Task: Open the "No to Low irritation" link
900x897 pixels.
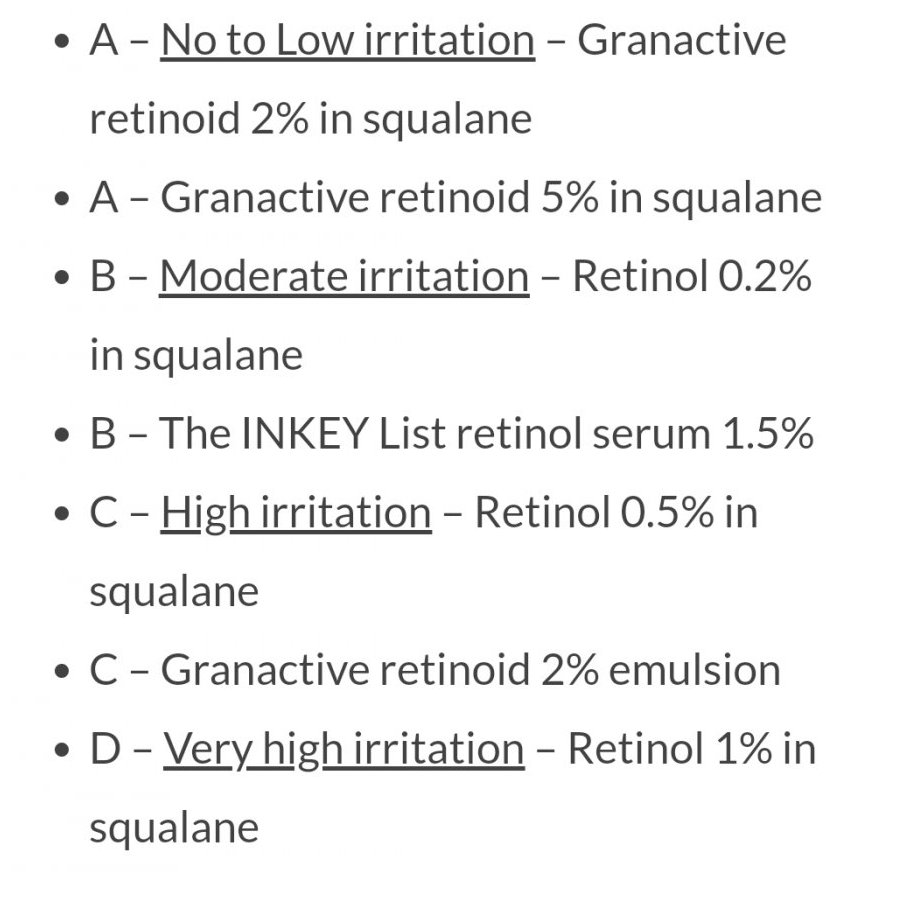Action: coord(347,41)
